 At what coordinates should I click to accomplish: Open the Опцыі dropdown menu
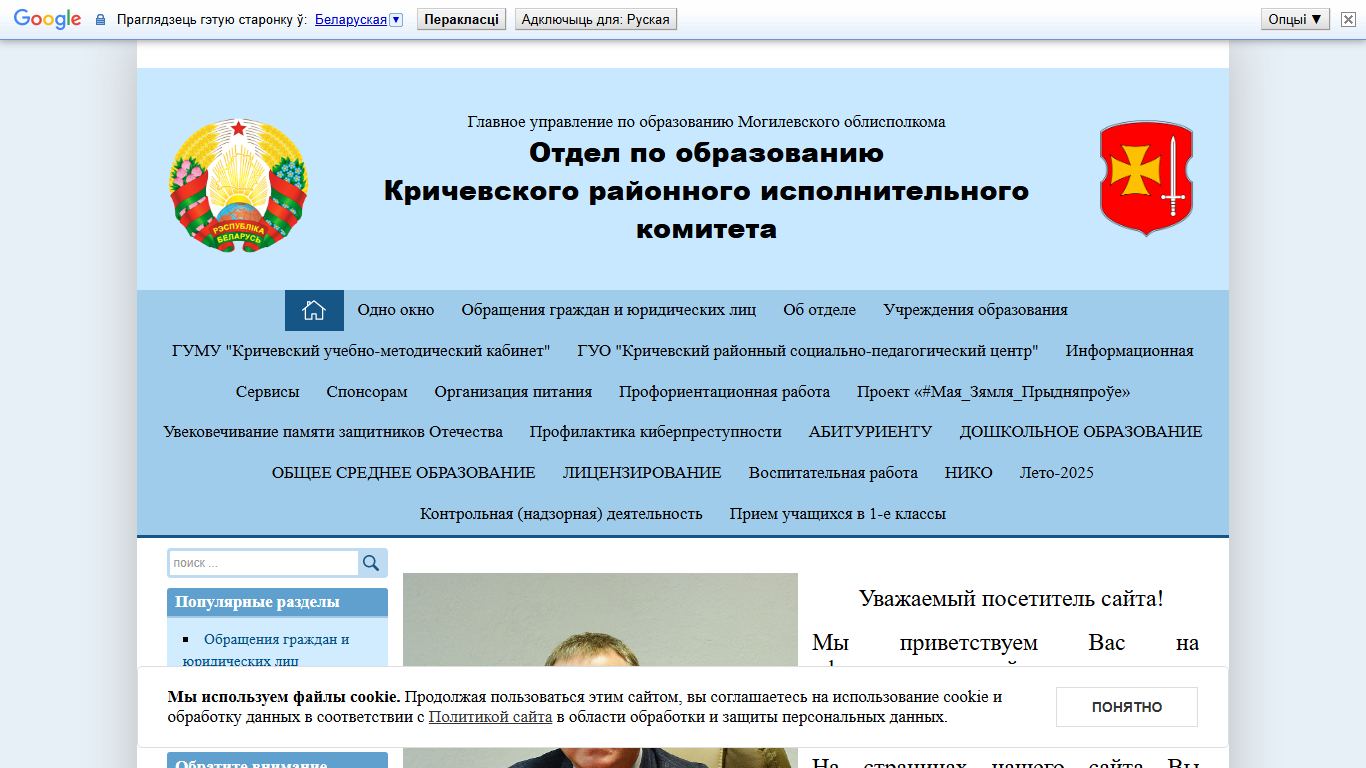(x=1296, y=19)
